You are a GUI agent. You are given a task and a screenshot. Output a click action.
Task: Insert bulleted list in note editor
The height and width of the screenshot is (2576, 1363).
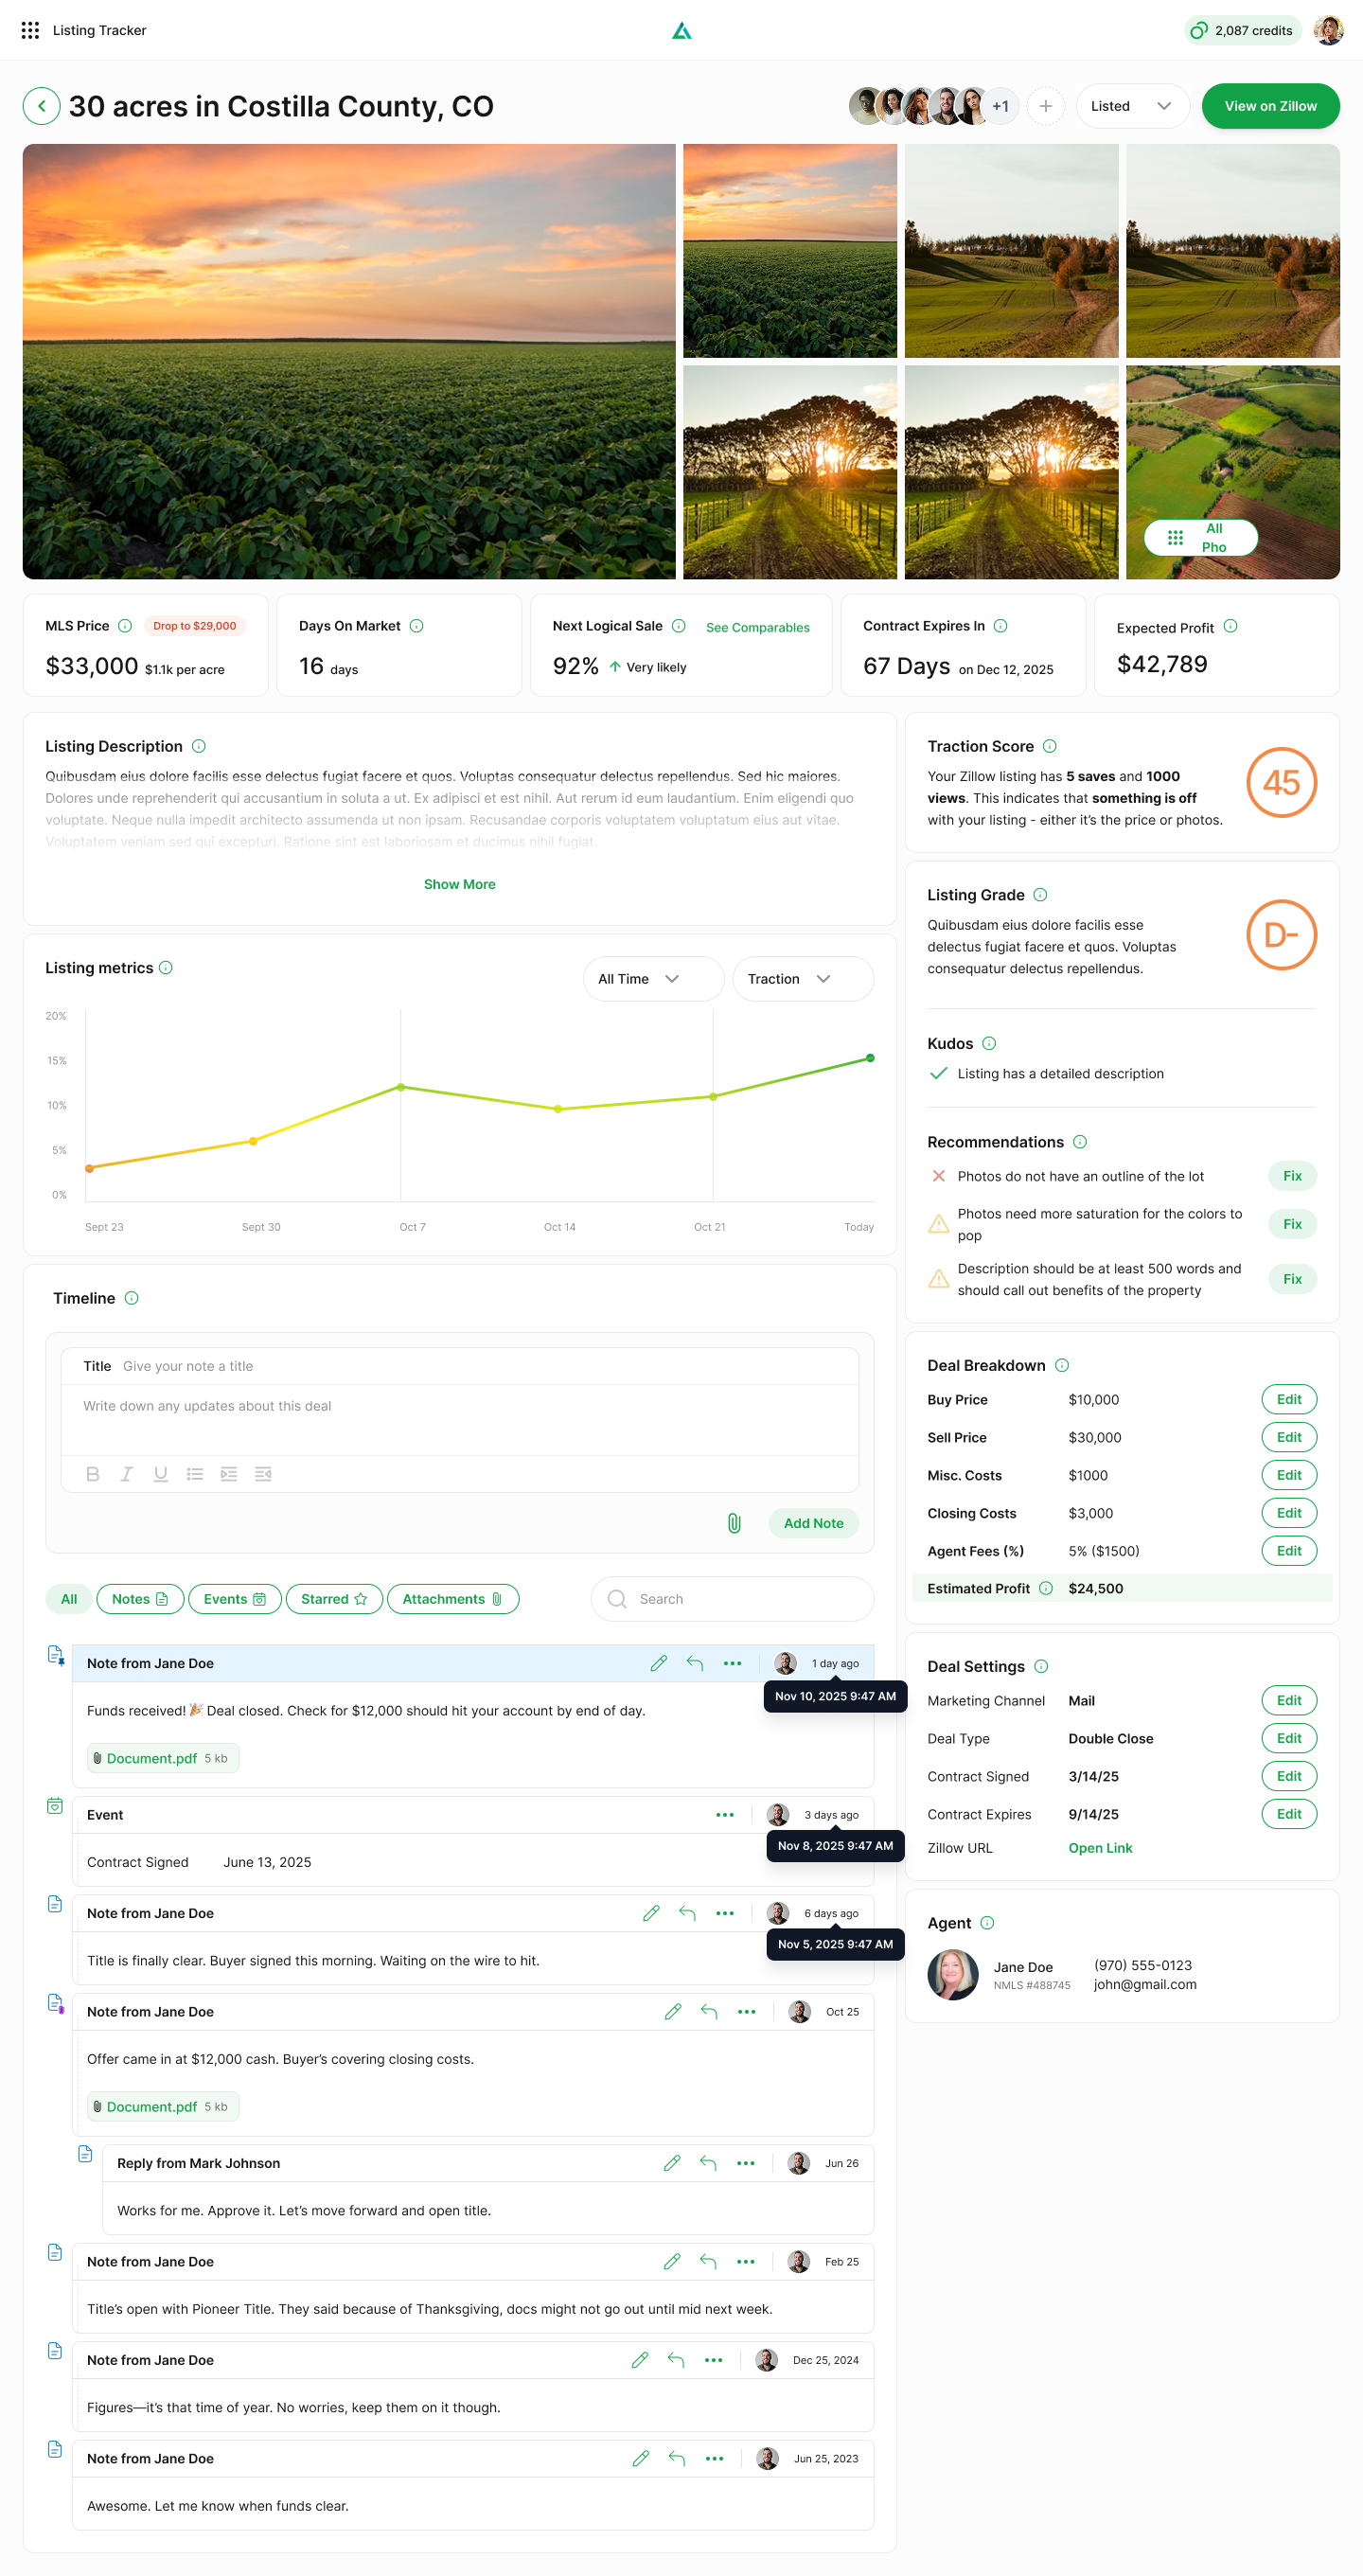(195, 1474)
